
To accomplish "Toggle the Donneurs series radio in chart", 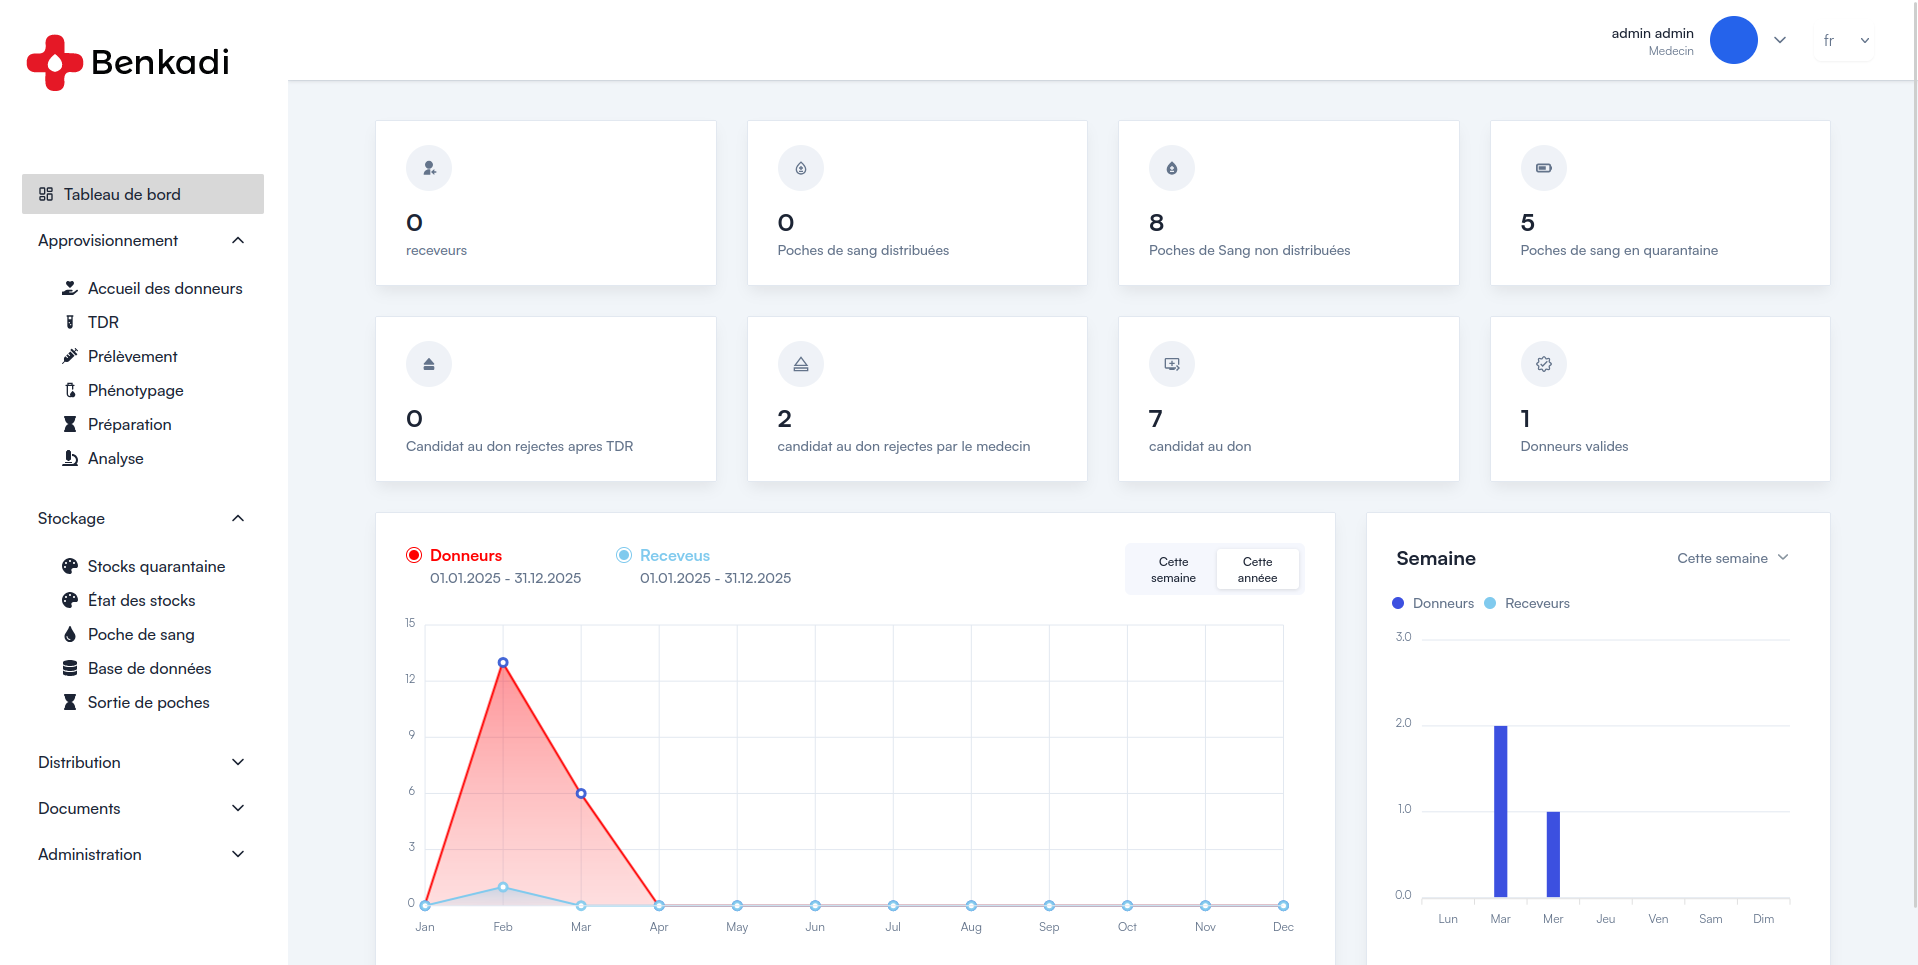I will 414,555.
